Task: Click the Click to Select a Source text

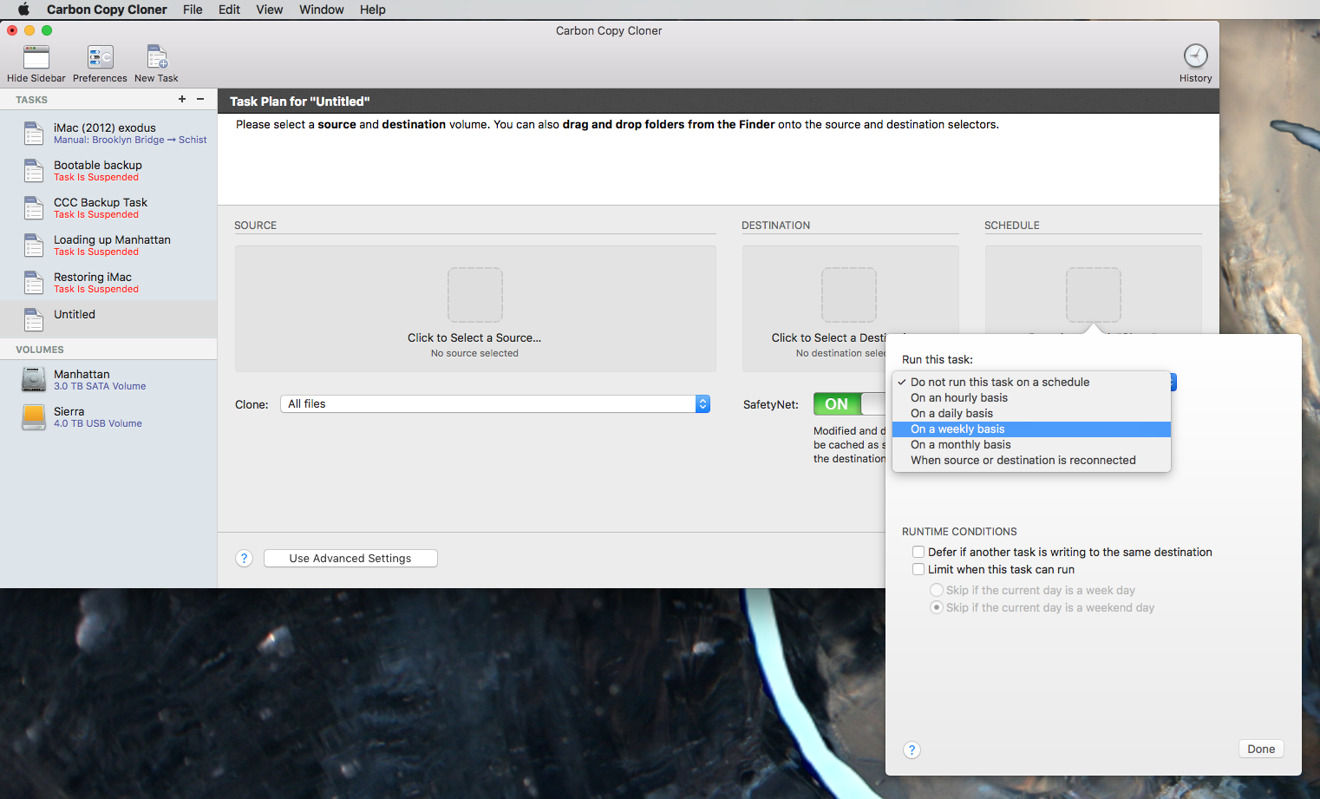Action: tap(474, 338)
